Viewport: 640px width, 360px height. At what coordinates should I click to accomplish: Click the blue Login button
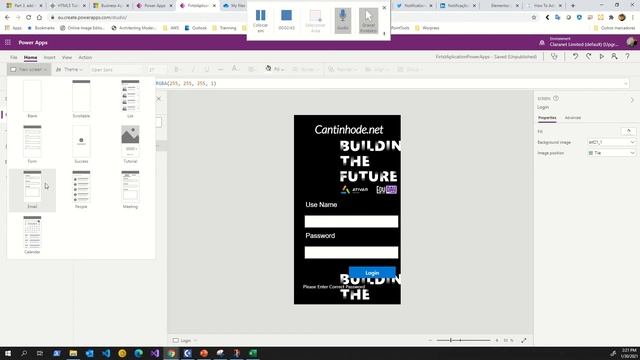click(x=372, y=272)
